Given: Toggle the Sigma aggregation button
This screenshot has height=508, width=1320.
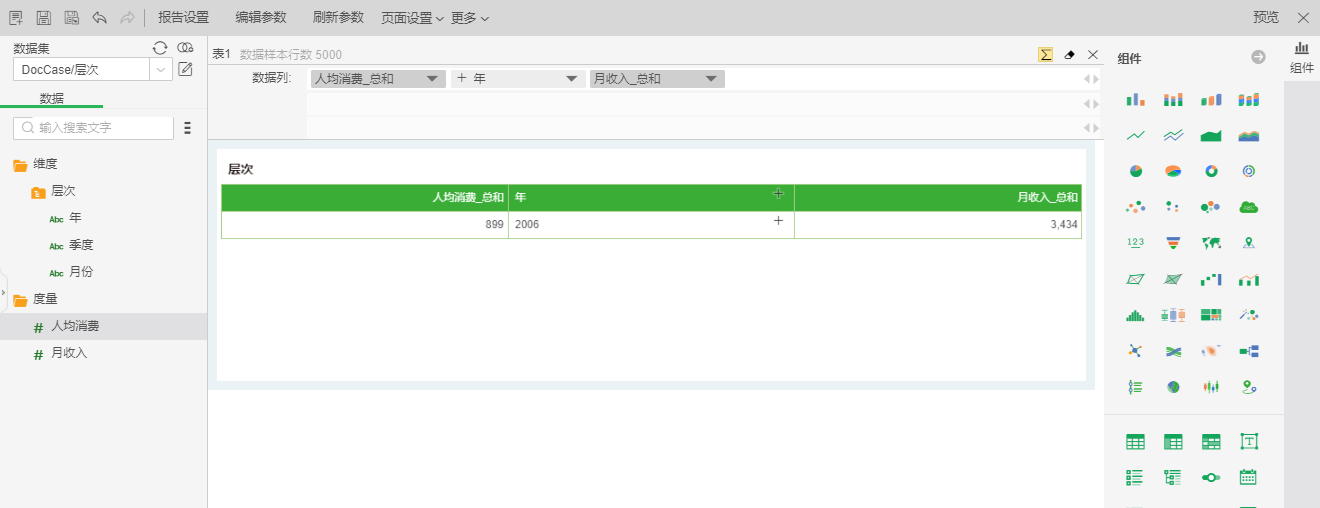Looking at the screenshot, I should tap(1045, 55).
